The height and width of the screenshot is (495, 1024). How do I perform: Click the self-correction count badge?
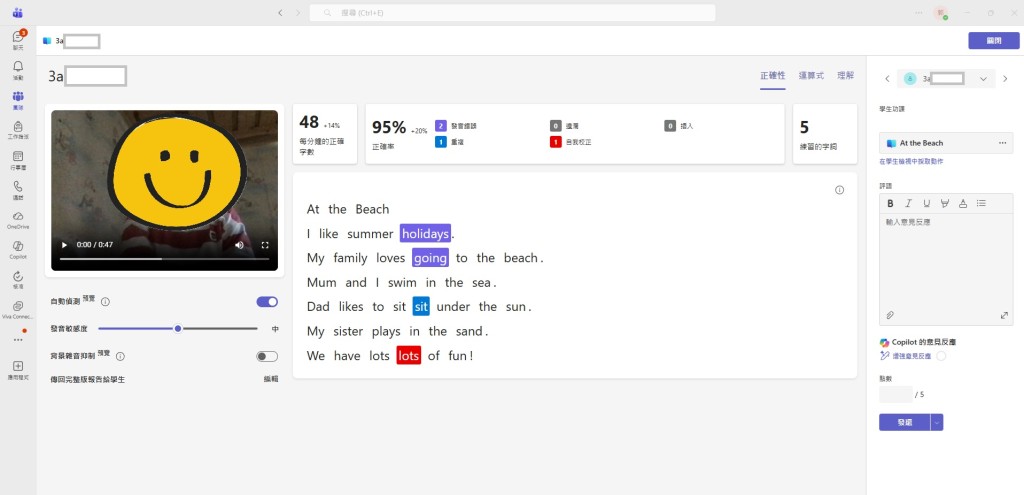point(556,142)
